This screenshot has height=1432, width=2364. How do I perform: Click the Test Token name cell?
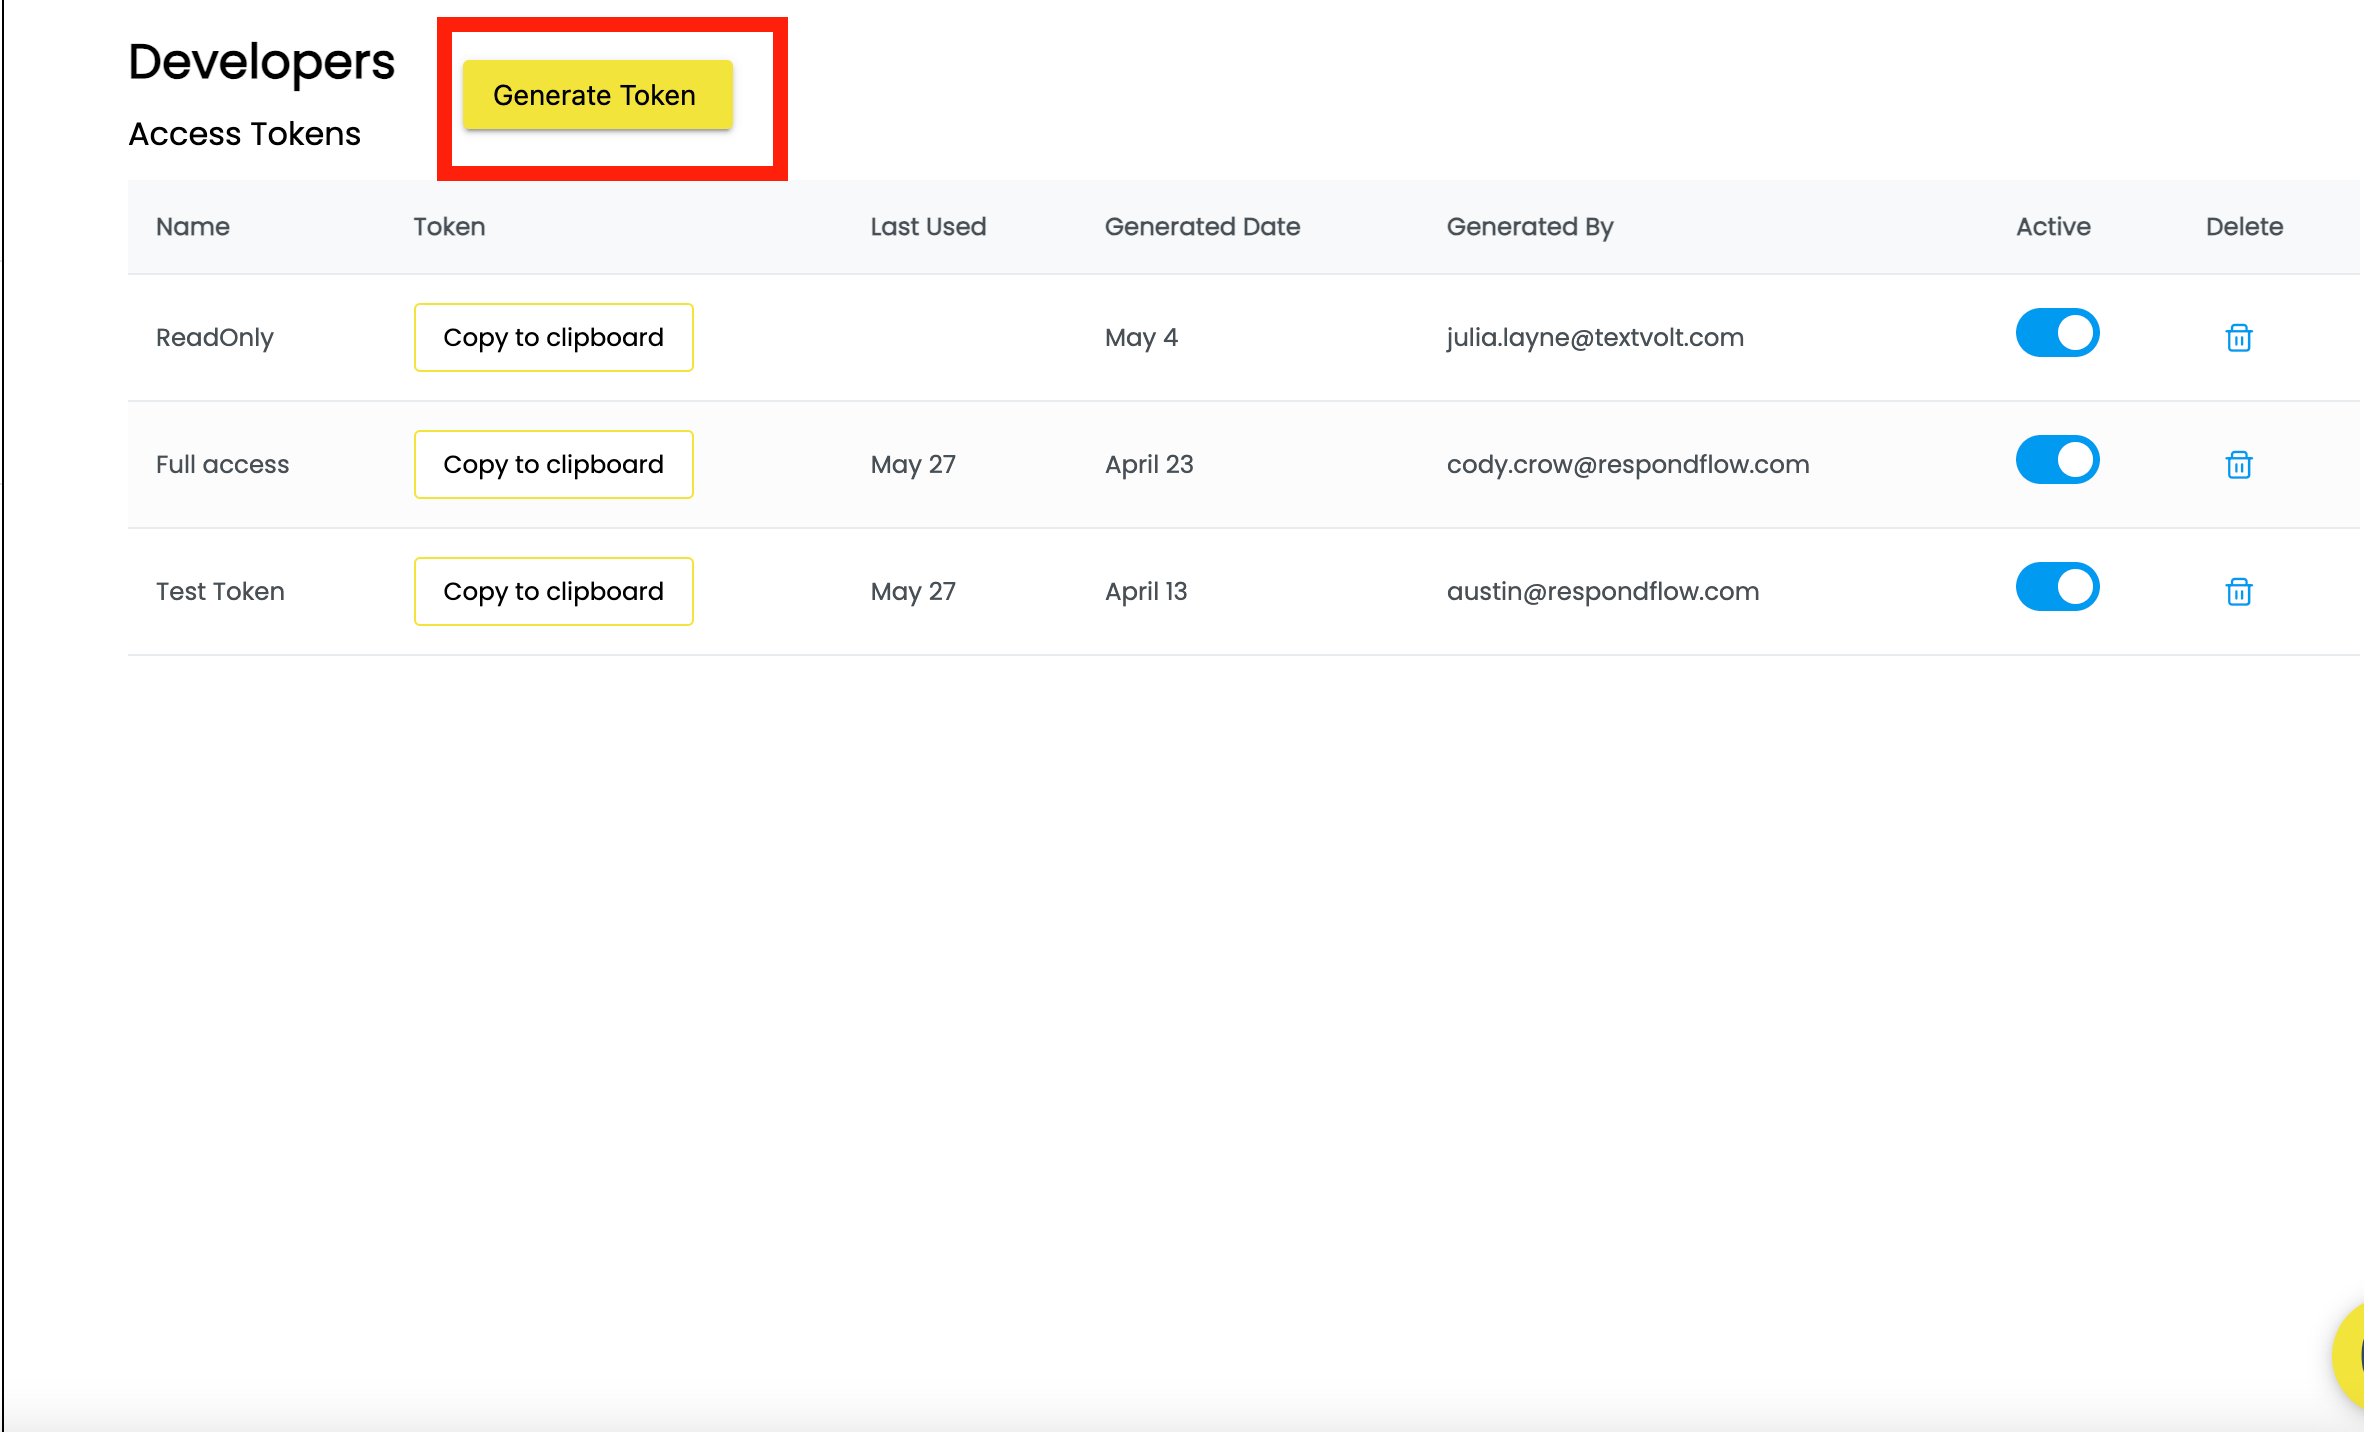(220, 592)
